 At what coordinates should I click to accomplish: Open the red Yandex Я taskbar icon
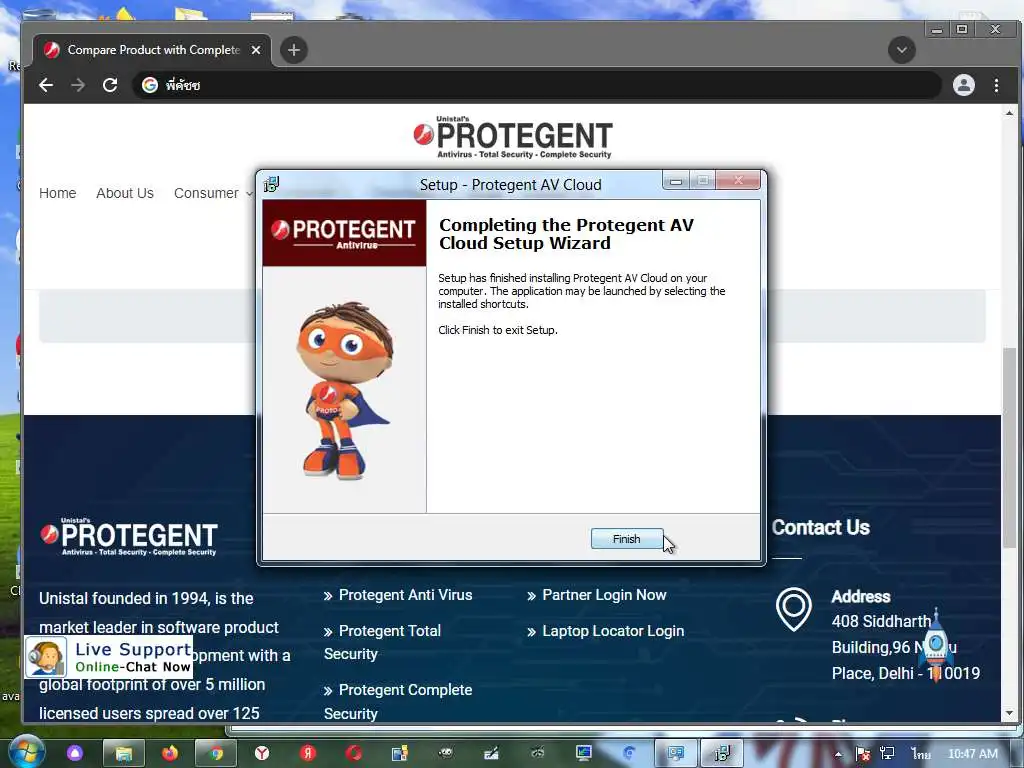(308, 754)
